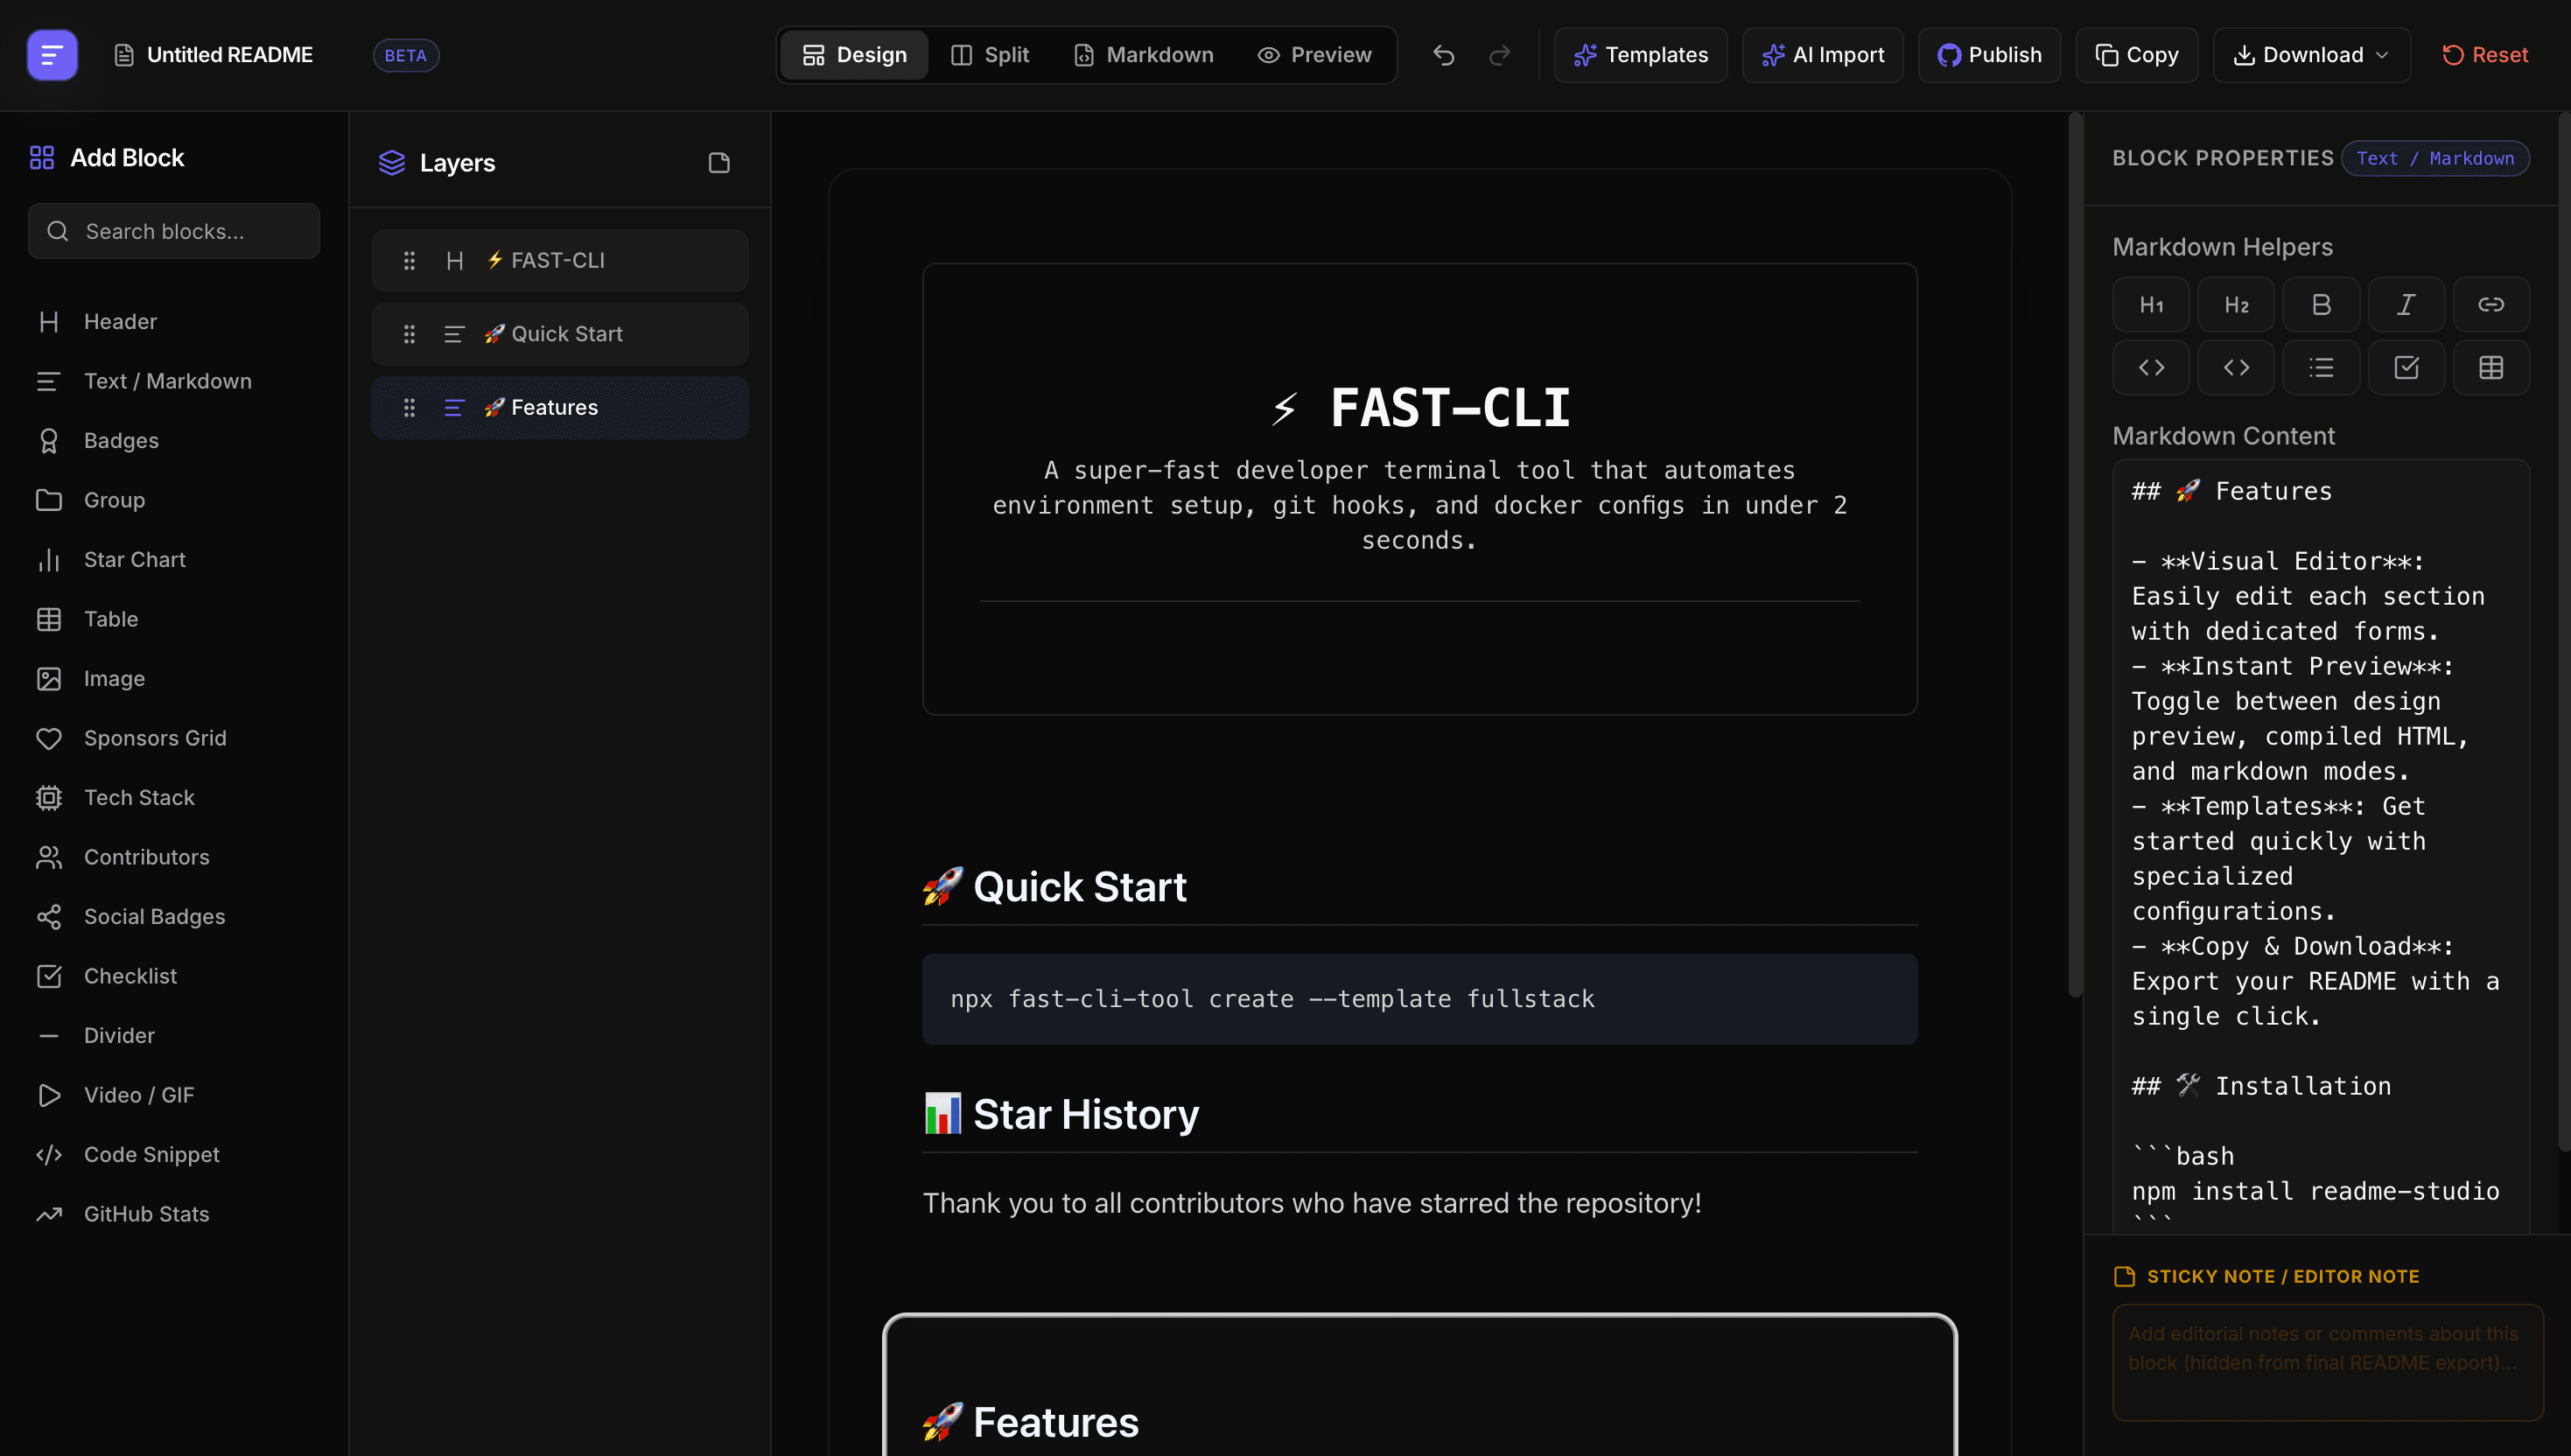Open the Templates gallery
The height and width of the screenshot is (1456, 2571).
point(1640,55)
